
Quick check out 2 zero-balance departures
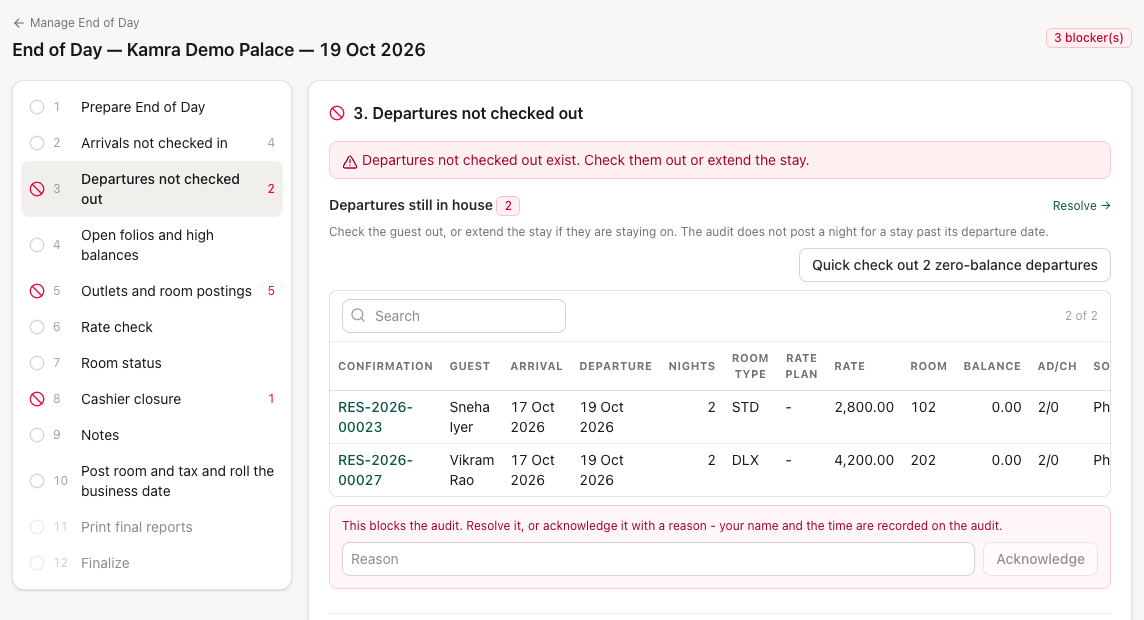coord(954,265)
